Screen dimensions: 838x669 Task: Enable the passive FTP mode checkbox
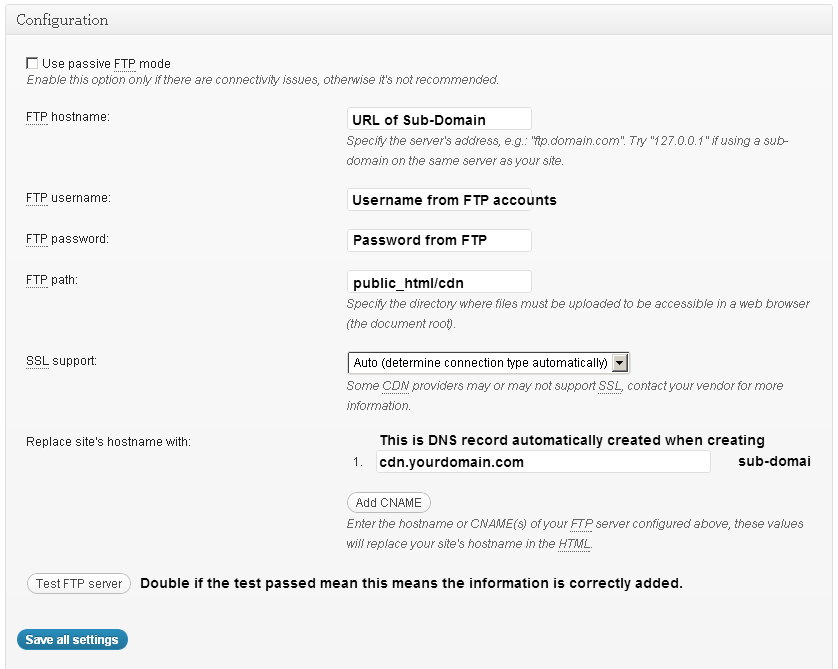click(x=31, y=63)
